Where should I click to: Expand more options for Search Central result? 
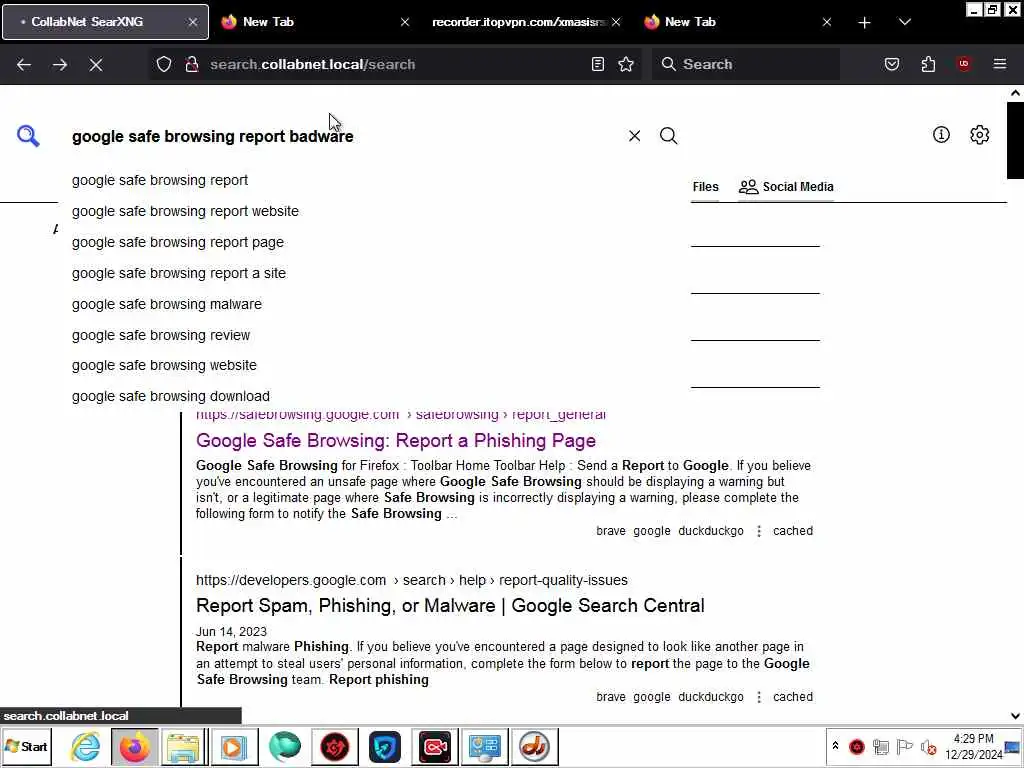tap(759, 697)
